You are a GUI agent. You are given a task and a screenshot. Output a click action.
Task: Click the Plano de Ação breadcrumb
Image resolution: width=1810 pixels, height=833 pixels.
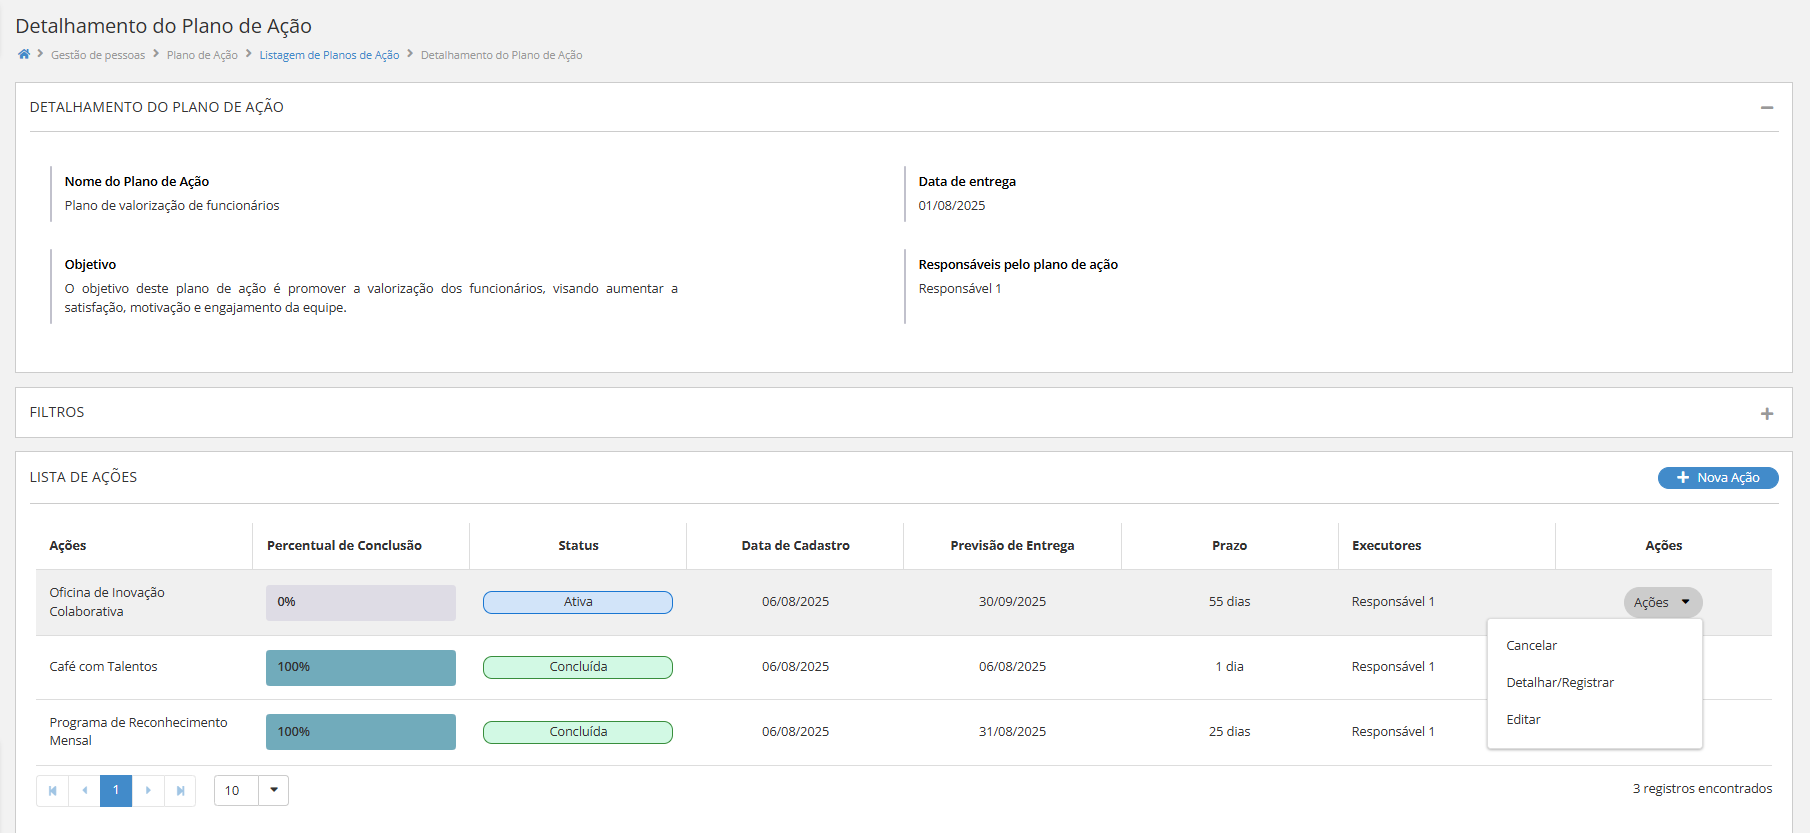pos(202,55)
